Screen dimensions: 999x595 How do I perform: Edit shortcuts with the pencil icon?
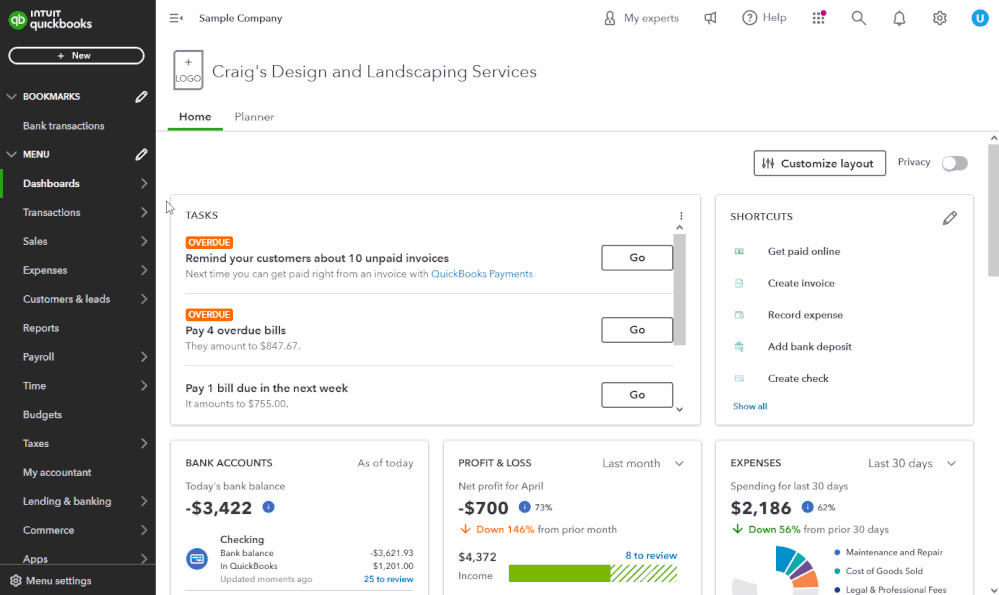pos(950,217)
